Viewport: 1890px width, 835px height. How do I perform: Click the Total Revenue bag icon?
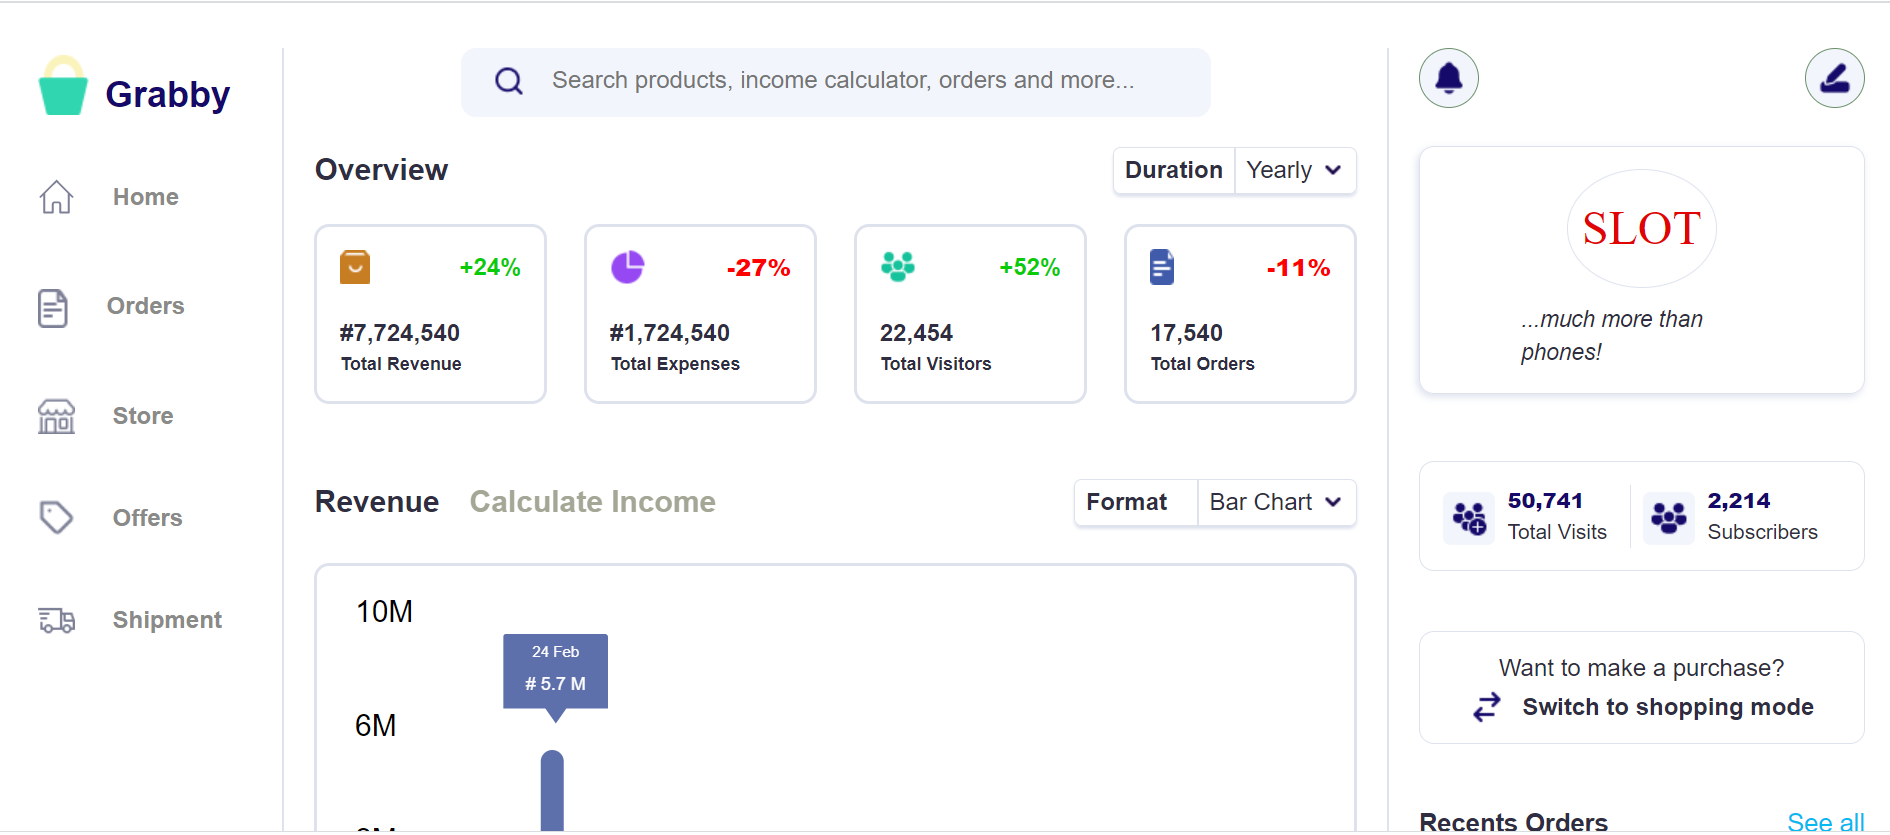click(x=355, y=267)
